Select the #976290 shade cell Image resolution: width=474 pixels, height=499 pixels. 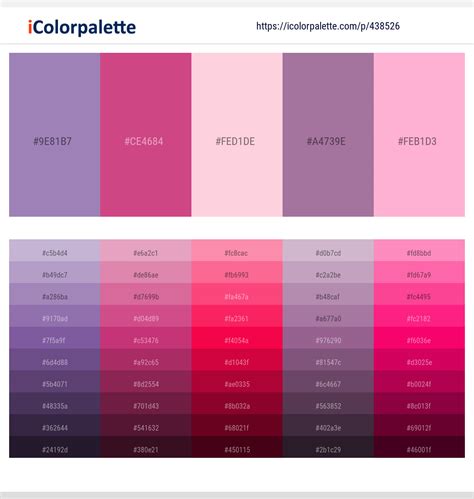click(x=328, y=338)
